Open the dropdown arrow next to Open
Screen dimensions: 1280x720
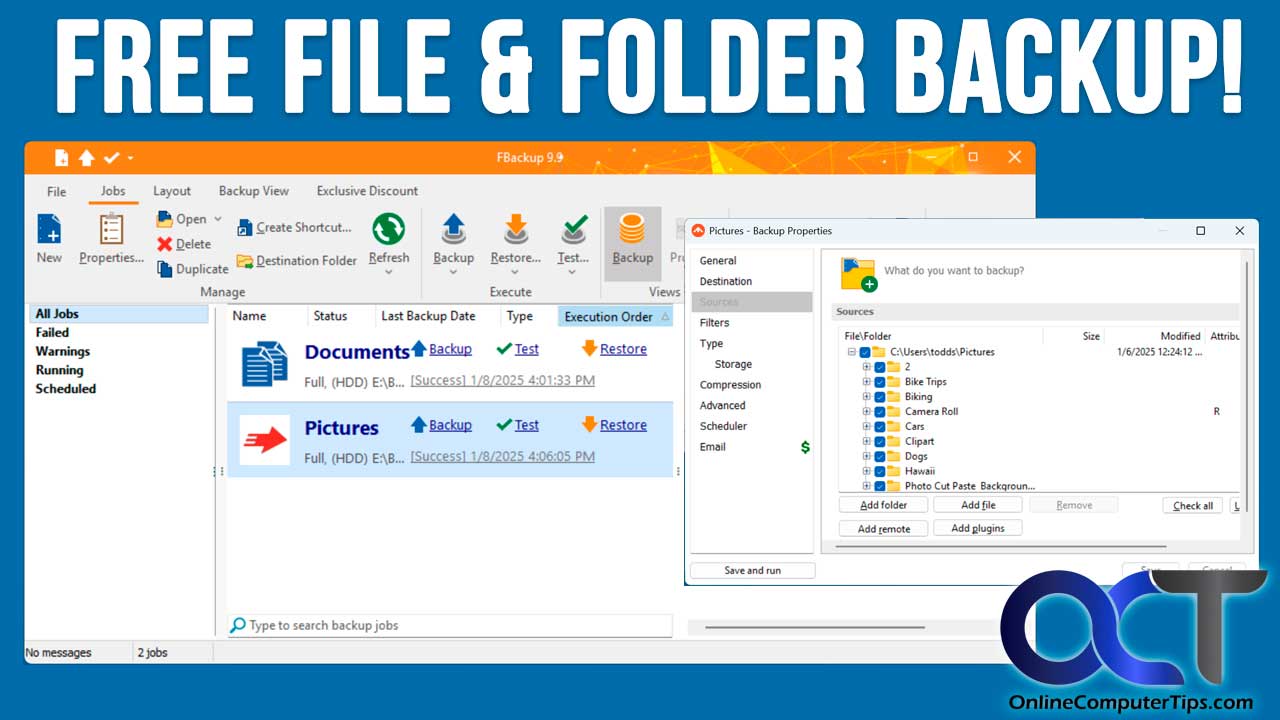point(218,219)
